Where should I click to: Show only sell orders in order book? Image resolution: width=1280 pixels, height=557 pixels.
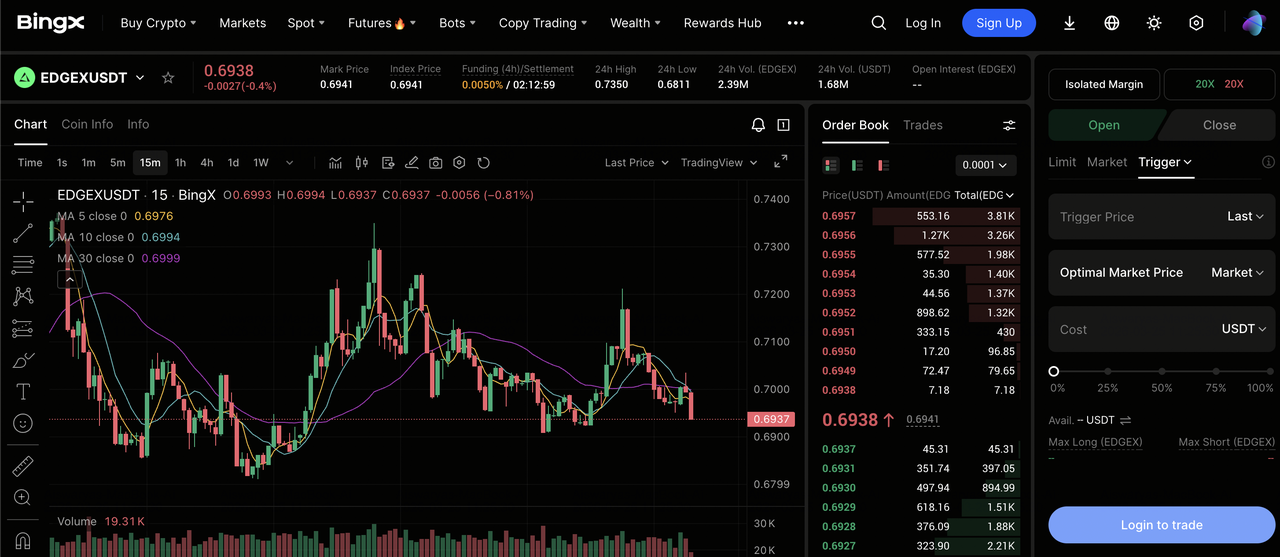(x=857, y=165)
